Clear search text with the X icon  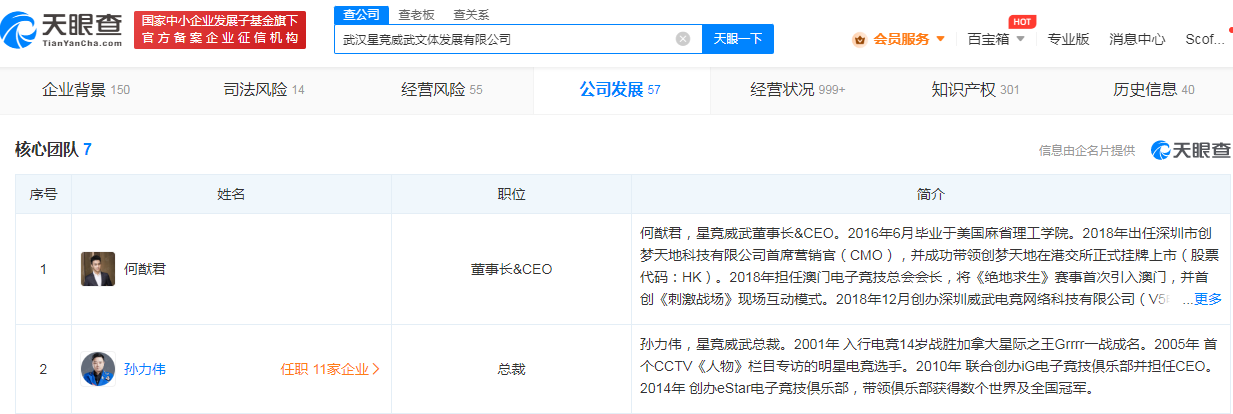tap(683, 39)
